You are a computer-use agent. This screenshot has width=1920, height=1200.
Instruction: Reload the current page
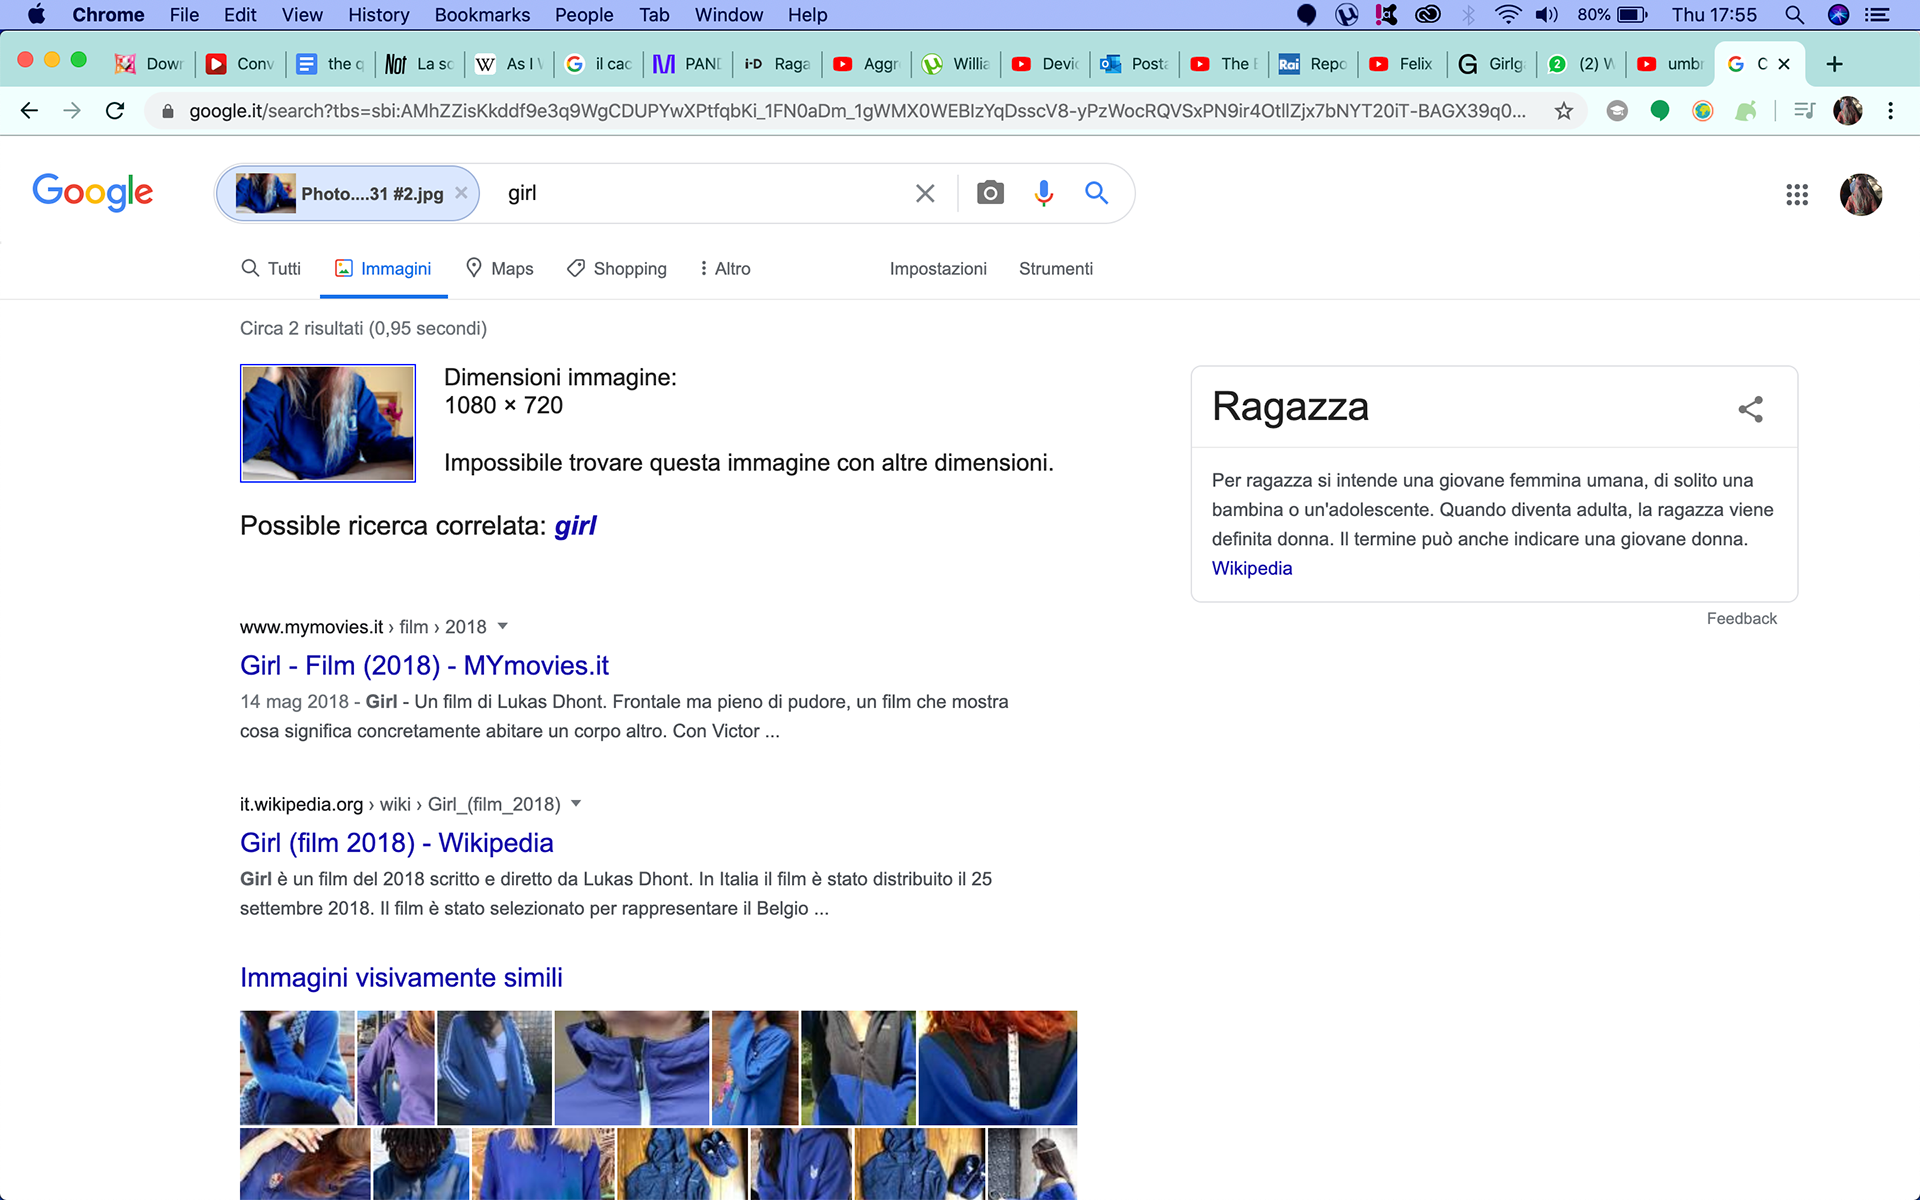pyautogui.click(x=115, y=111)
